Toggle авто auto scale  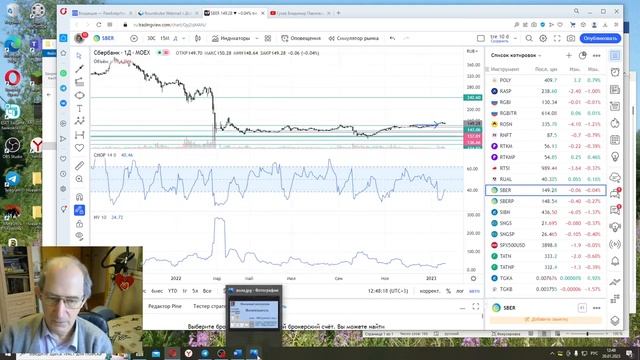click(x=474, y=291)
